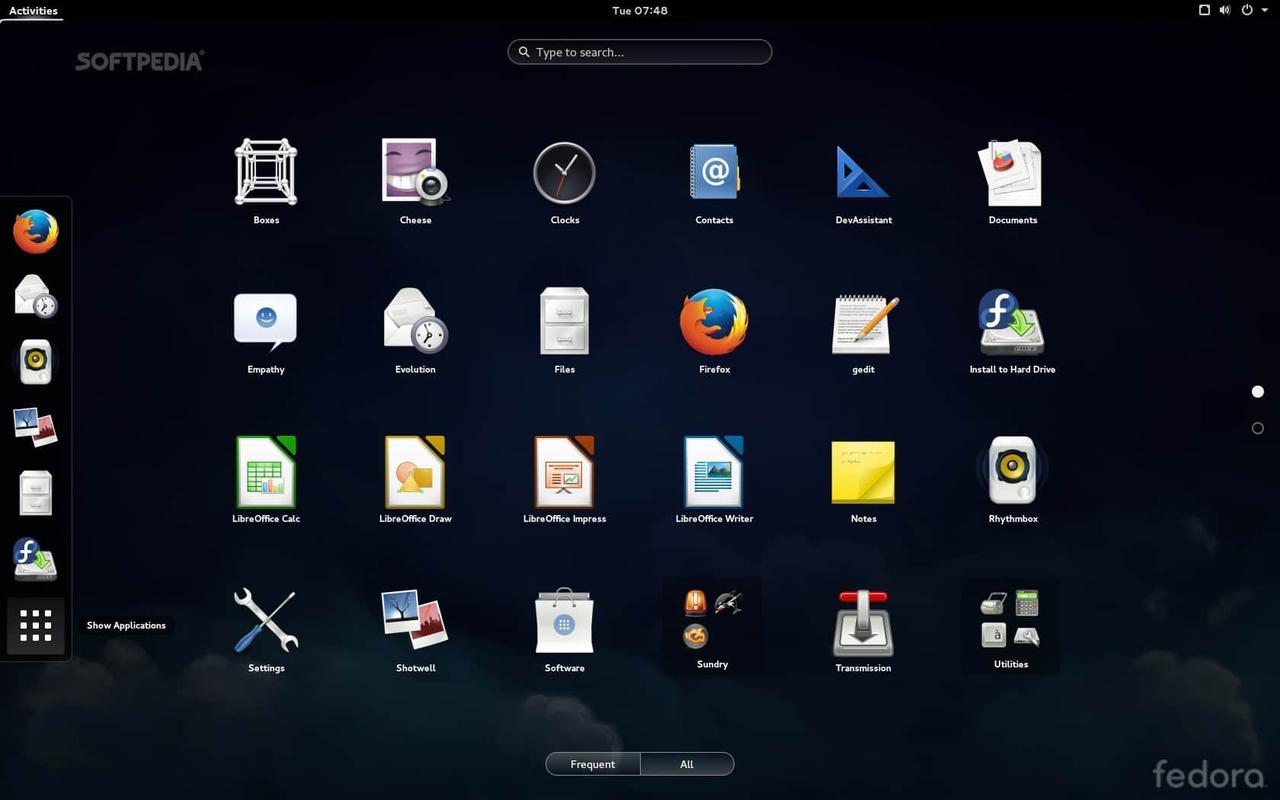Switch to the All tab
Image resolution: width=1280 pixels, height=800 pixels.
pos(687,764)
